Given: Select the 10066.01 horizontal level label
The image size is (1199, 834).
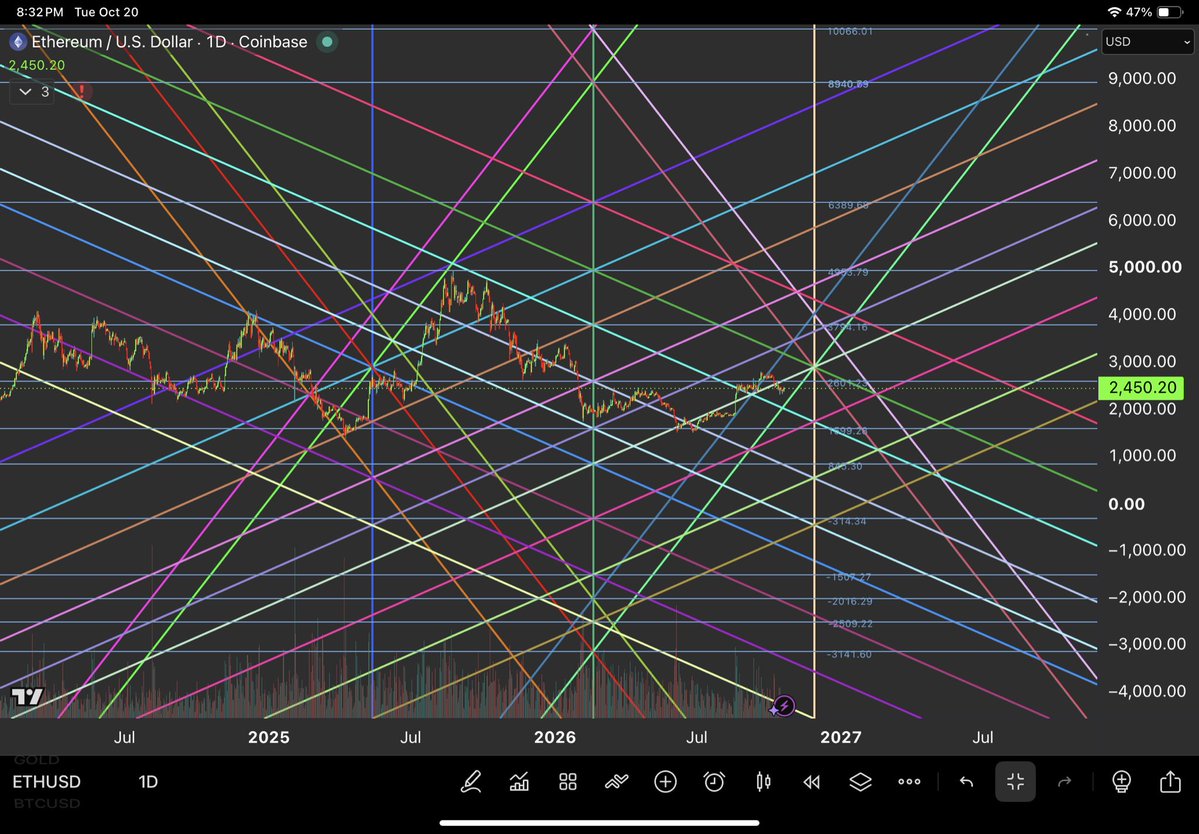Looking at the screenshot, I should (x=850, y=31).
